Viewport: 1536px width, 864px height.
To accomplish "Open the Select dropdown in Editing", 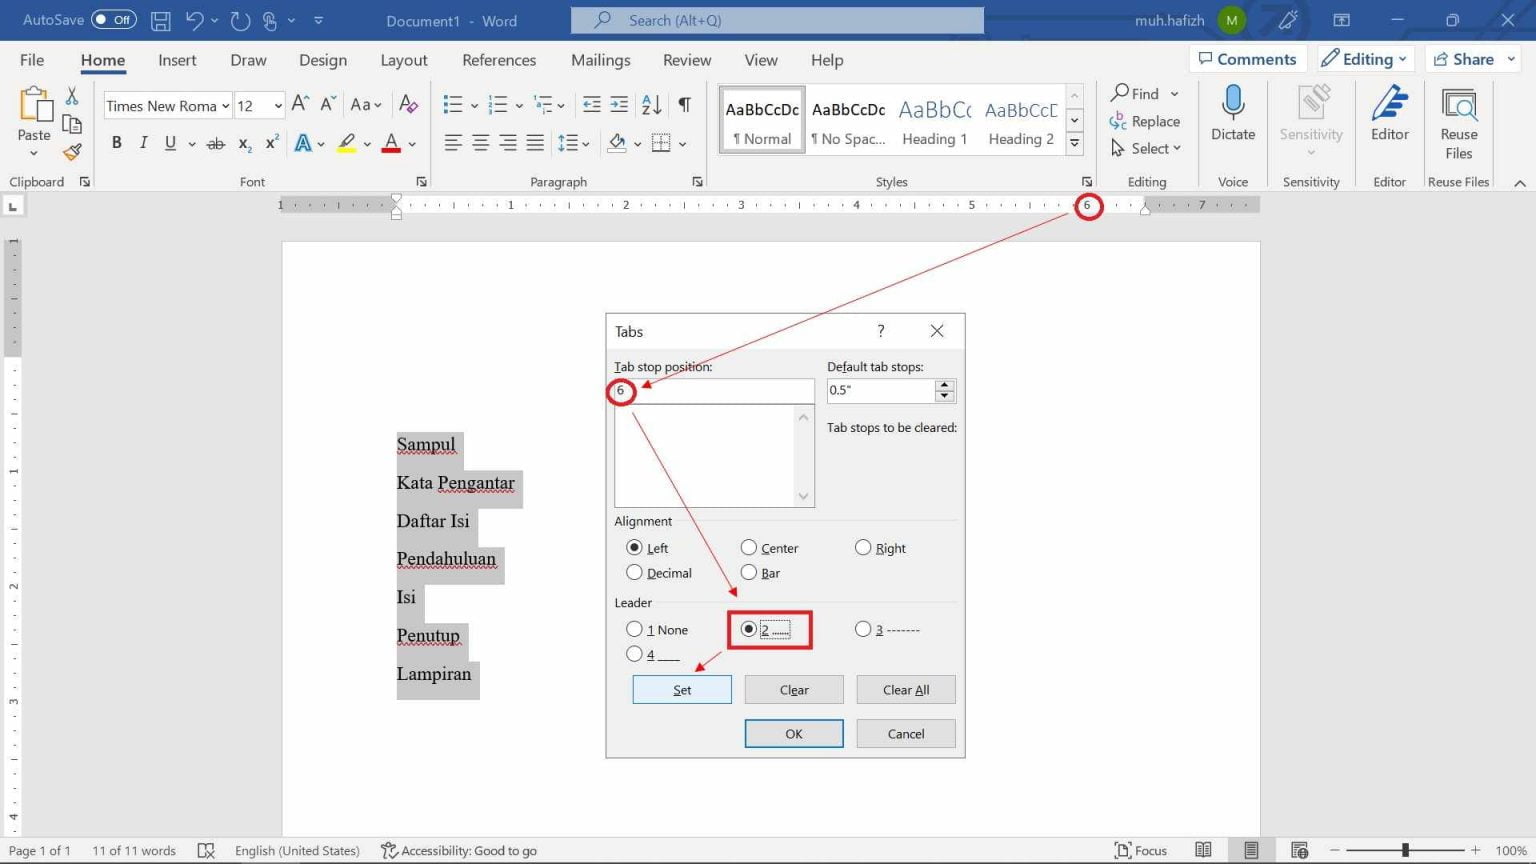I will 1146,148.
